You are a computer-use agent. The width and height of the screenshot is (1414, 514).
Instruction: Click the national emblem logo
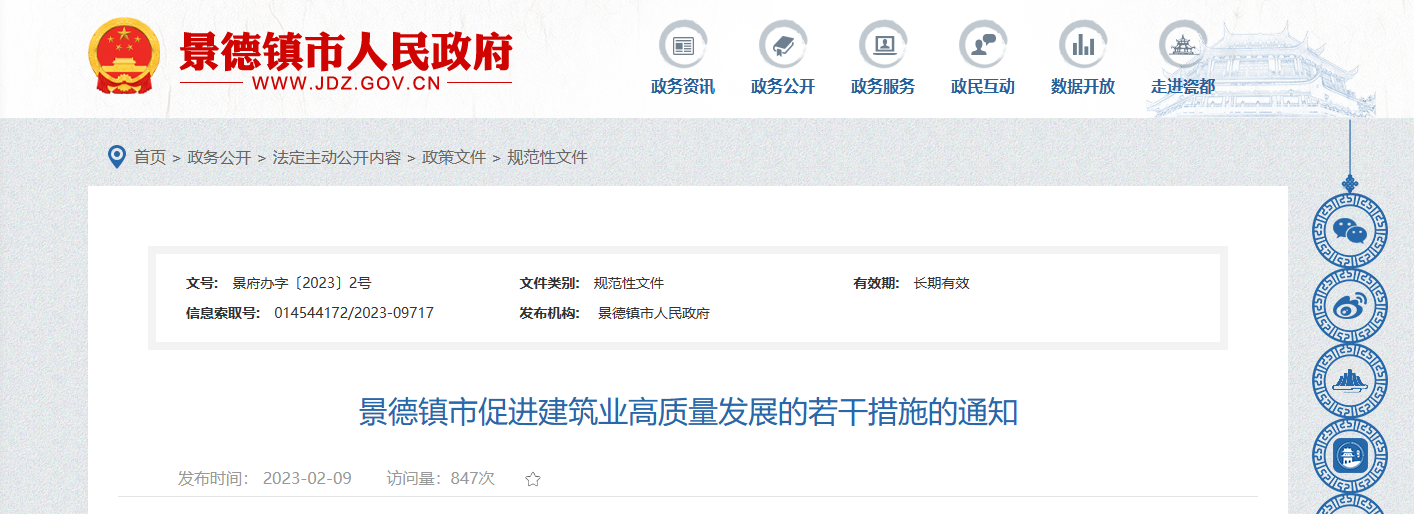coord(124,56)
